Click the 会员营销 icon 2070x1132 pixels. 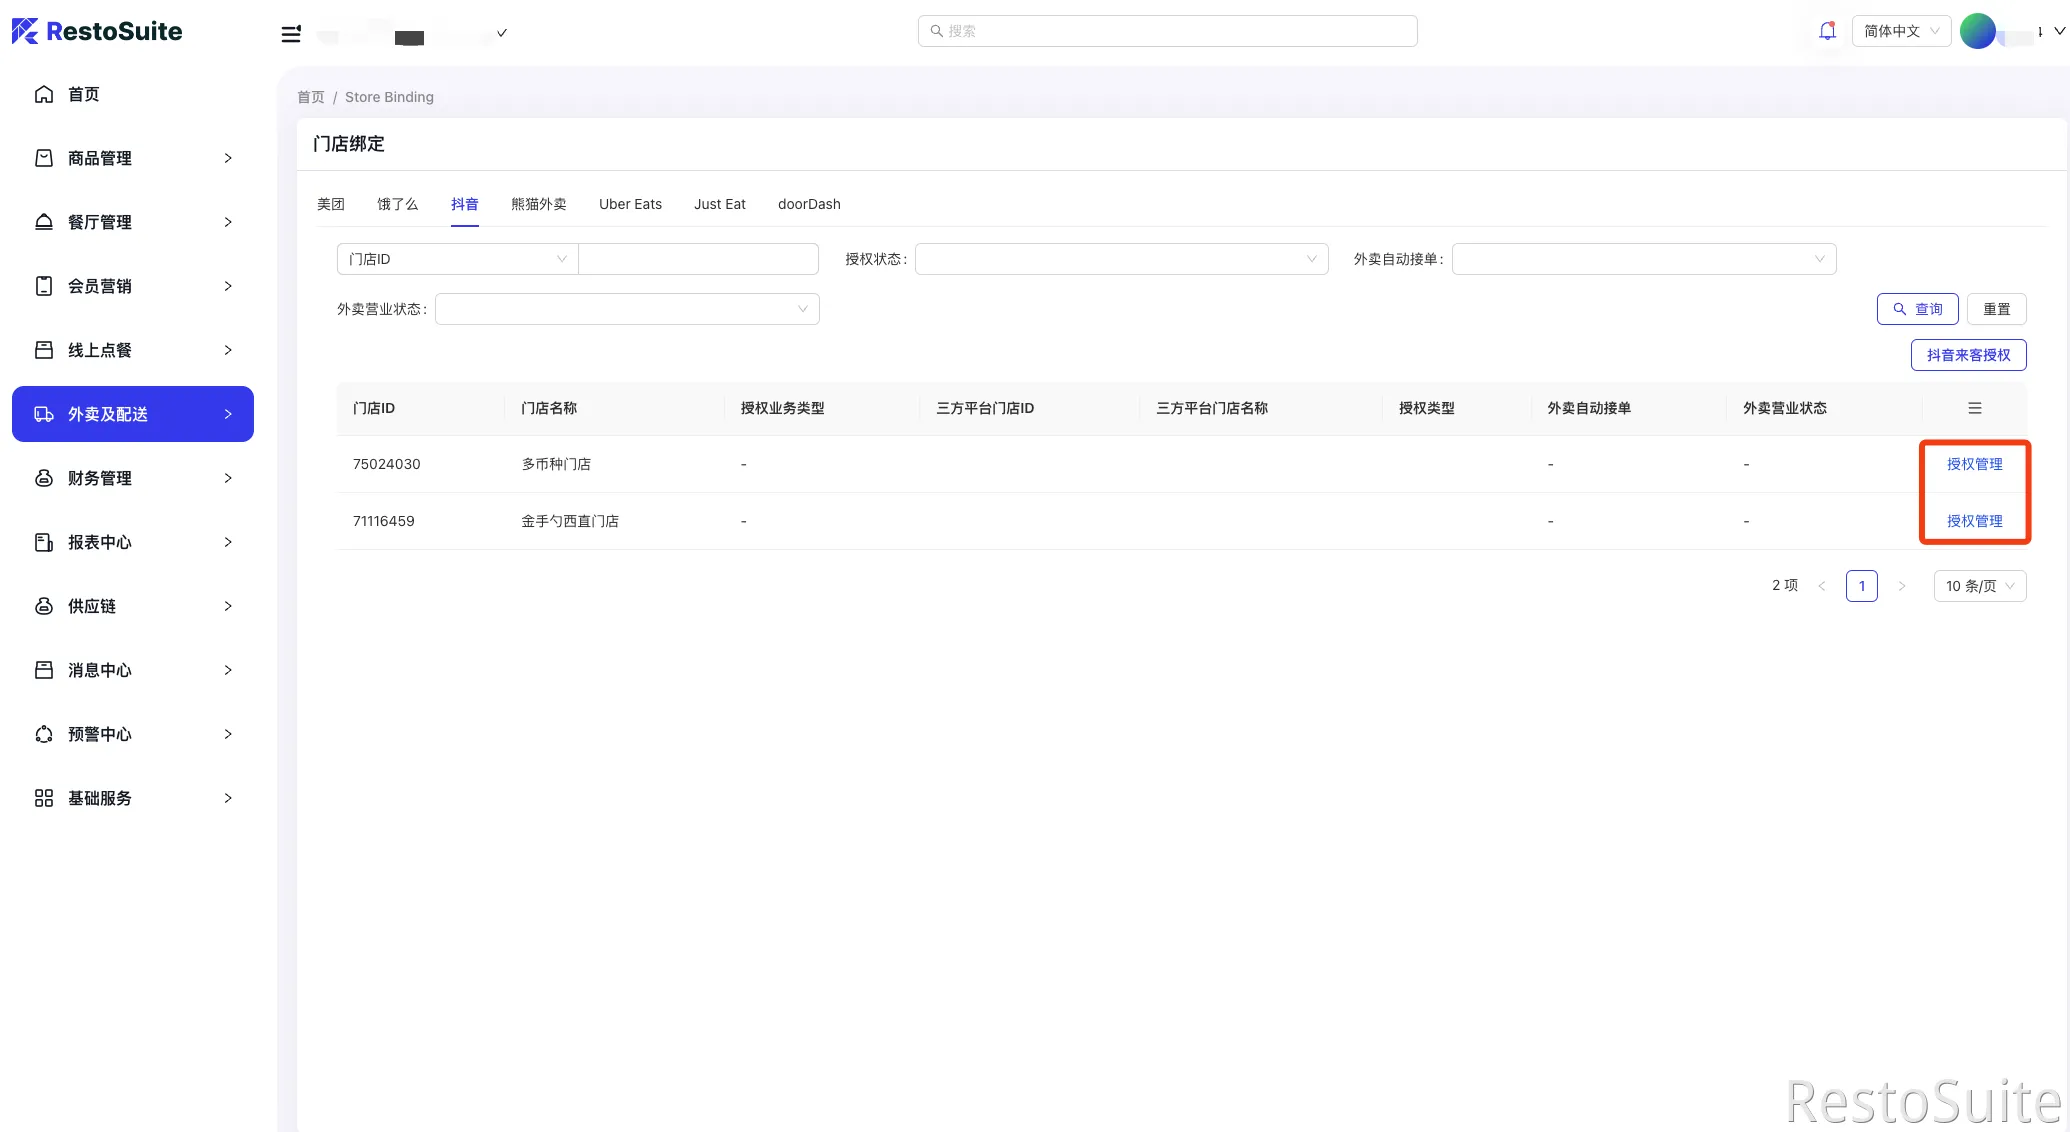pyautogui.click(x=44, y=286)
